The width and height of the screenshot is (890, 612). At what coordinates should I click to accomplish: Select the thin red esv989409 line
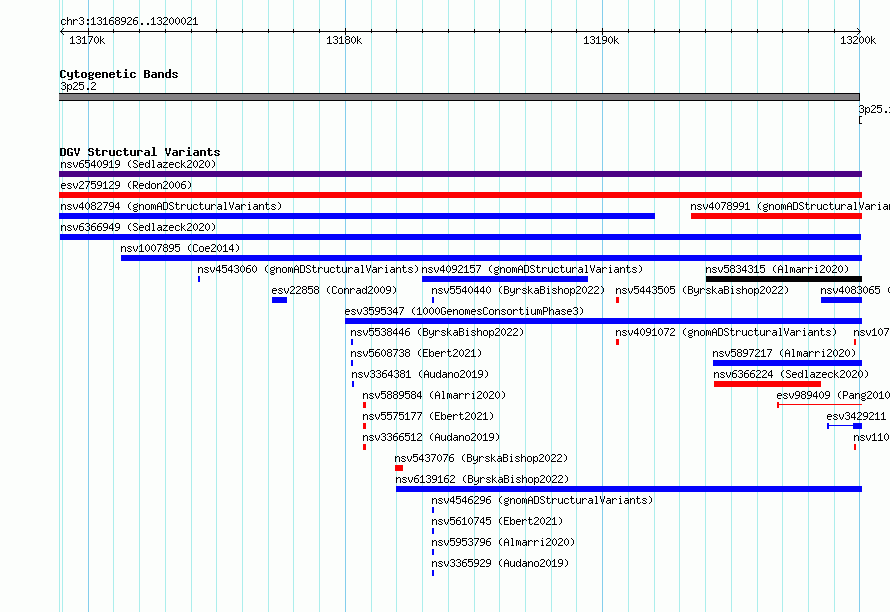(820, 405)
